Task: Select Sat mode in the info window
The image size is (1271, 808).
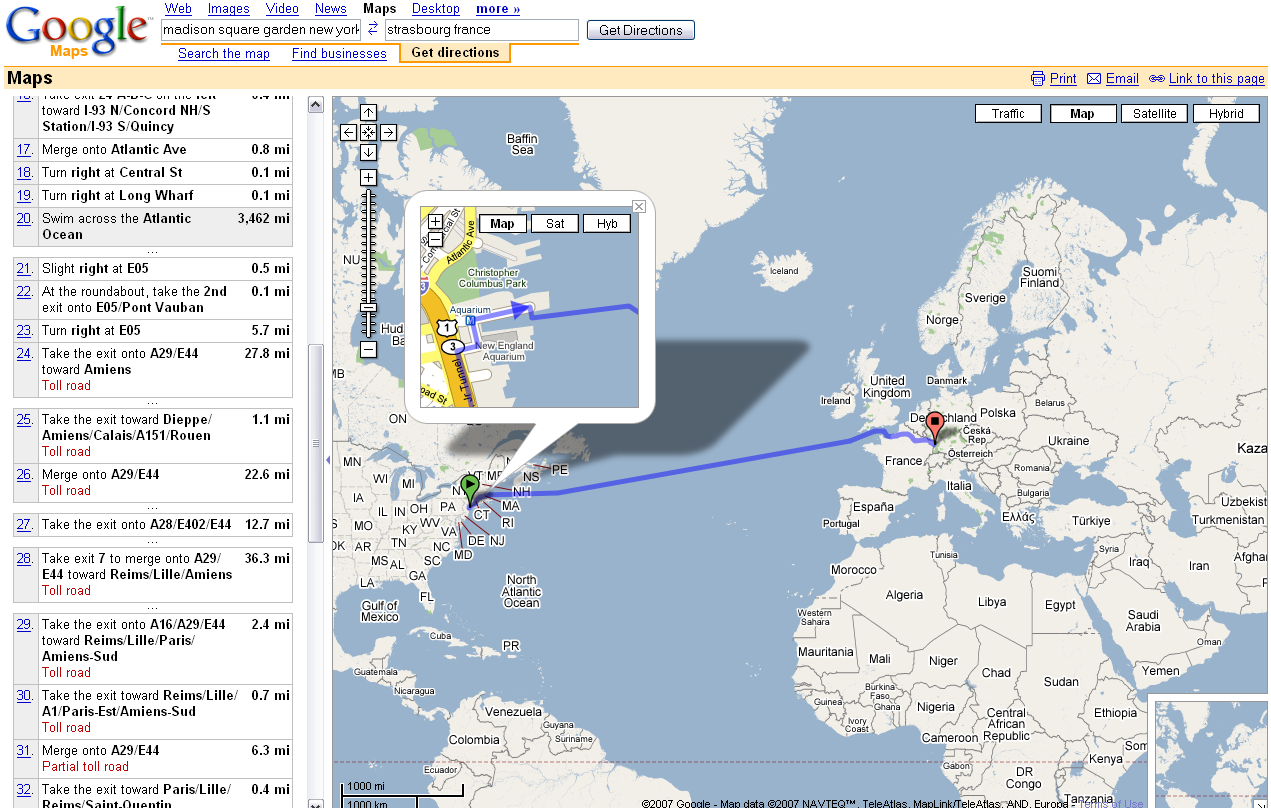Action: click(555, 224)
